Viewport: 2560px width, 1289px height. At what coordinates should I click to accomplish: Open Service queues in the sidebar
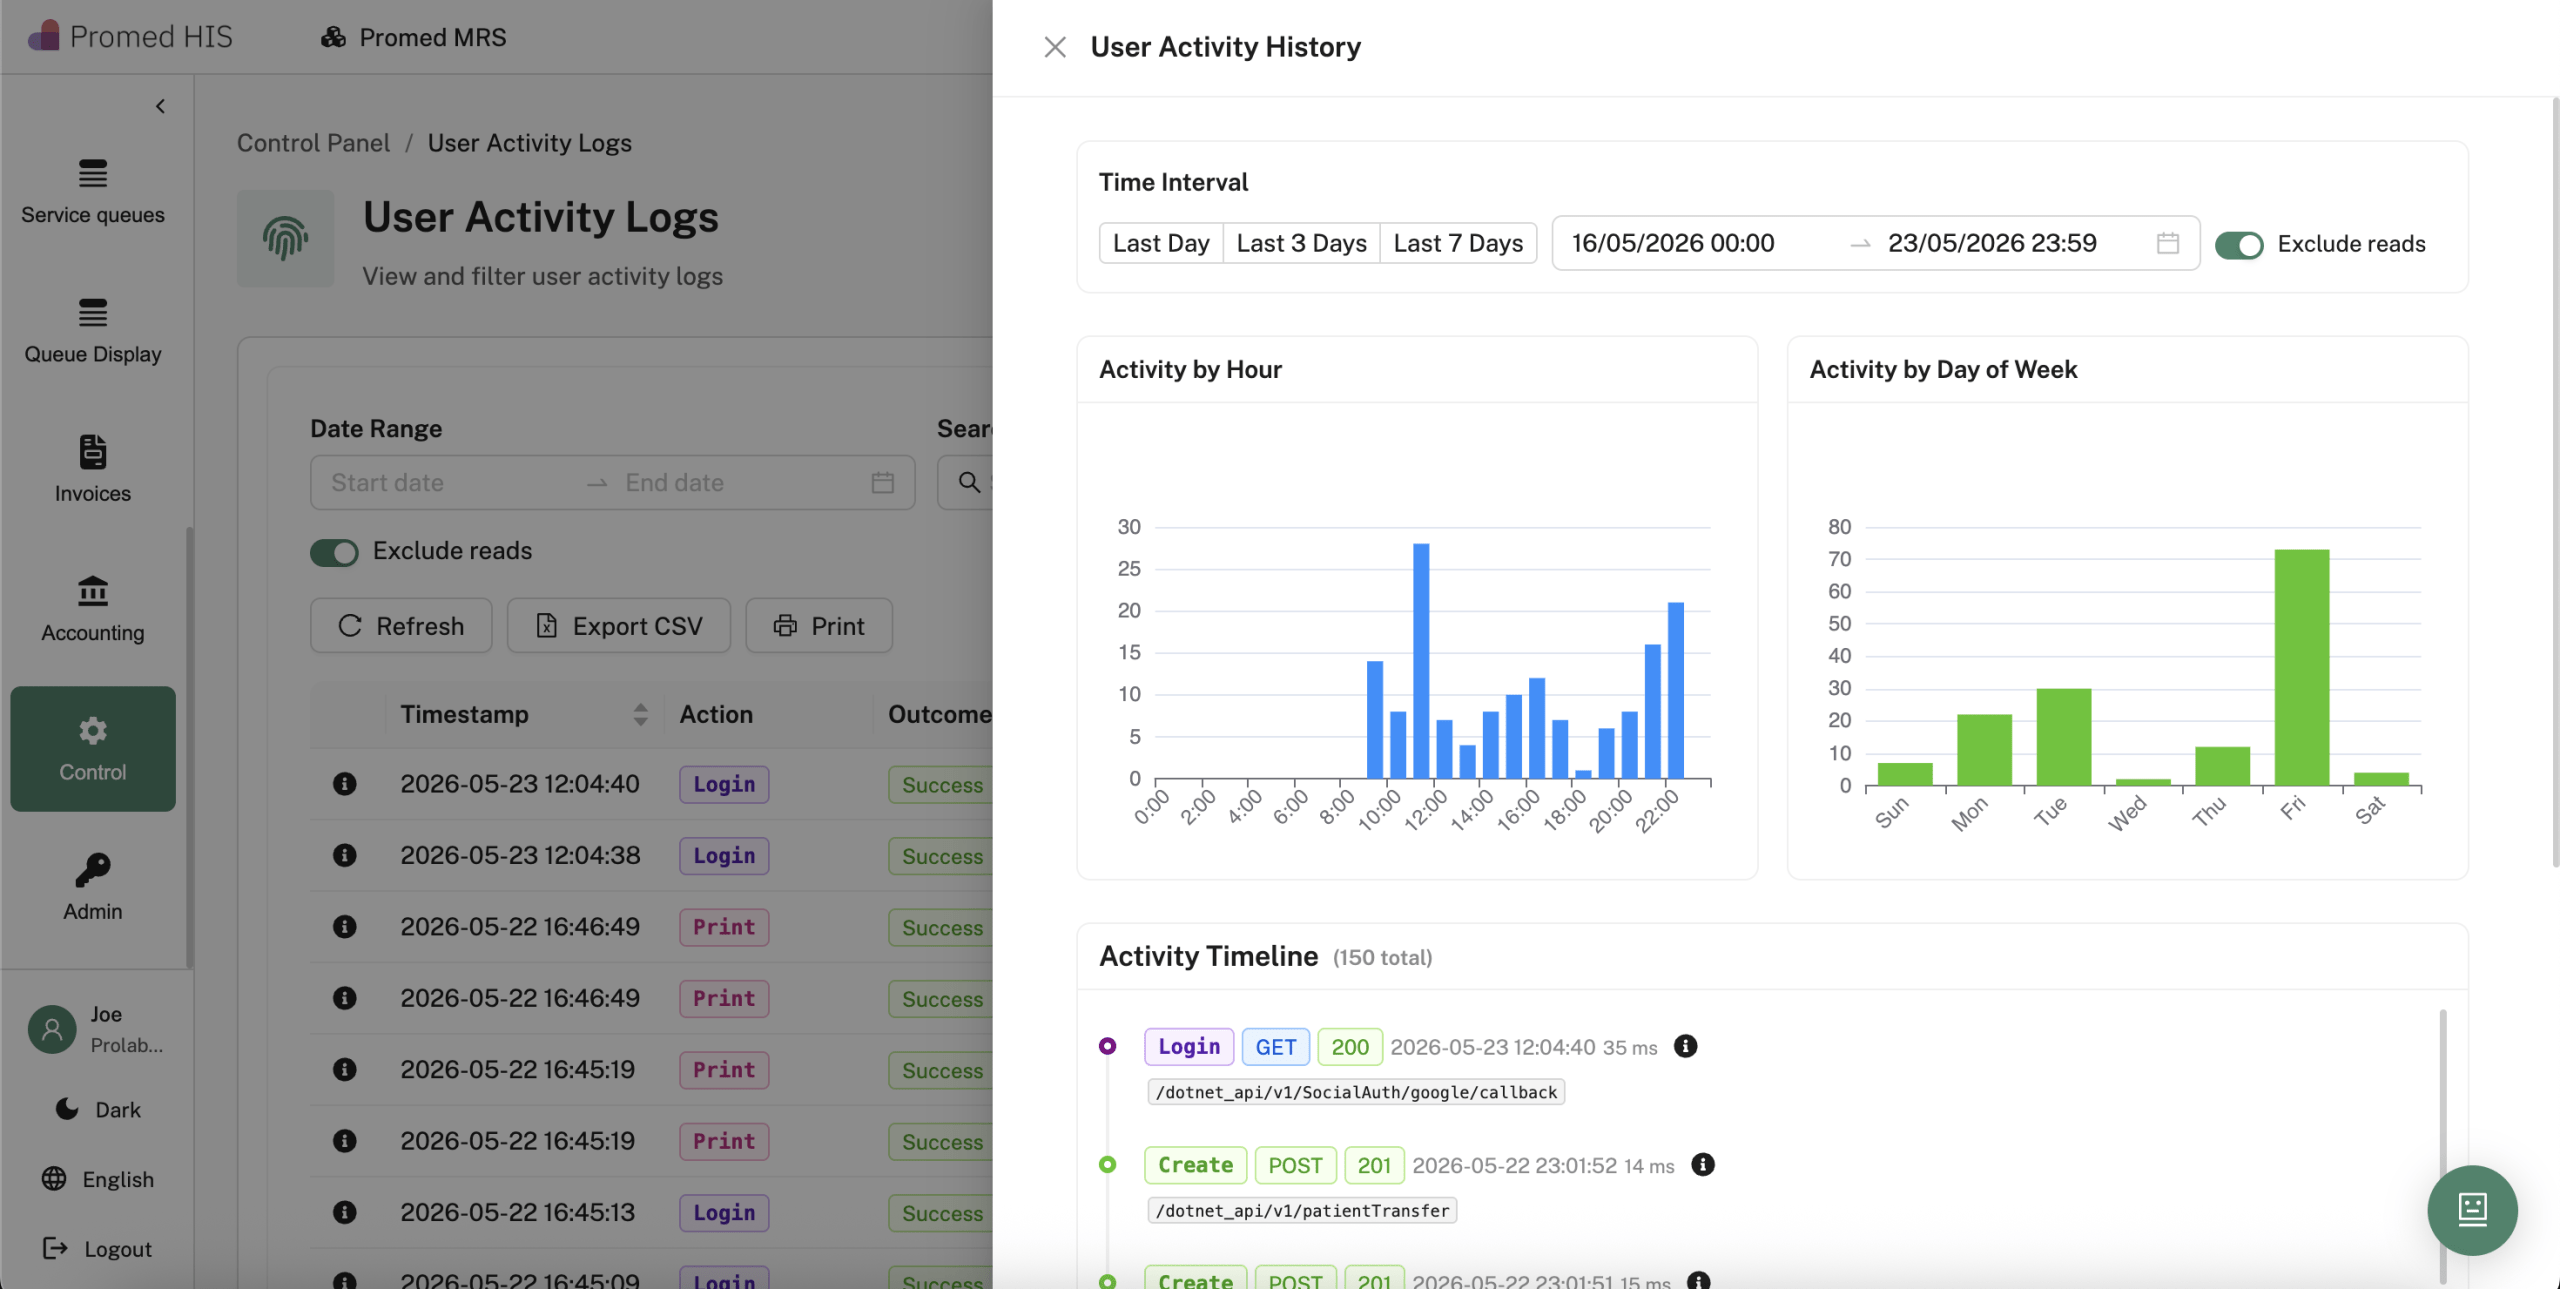coord(93,192)
